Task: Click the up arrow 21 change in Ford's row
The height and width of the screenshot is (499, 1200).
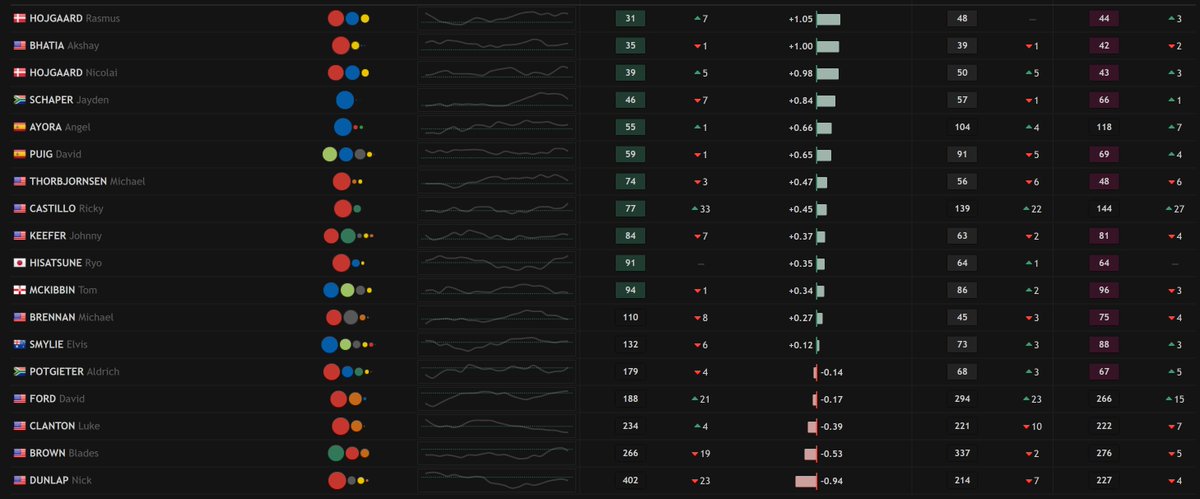Action: click(700, 399)
